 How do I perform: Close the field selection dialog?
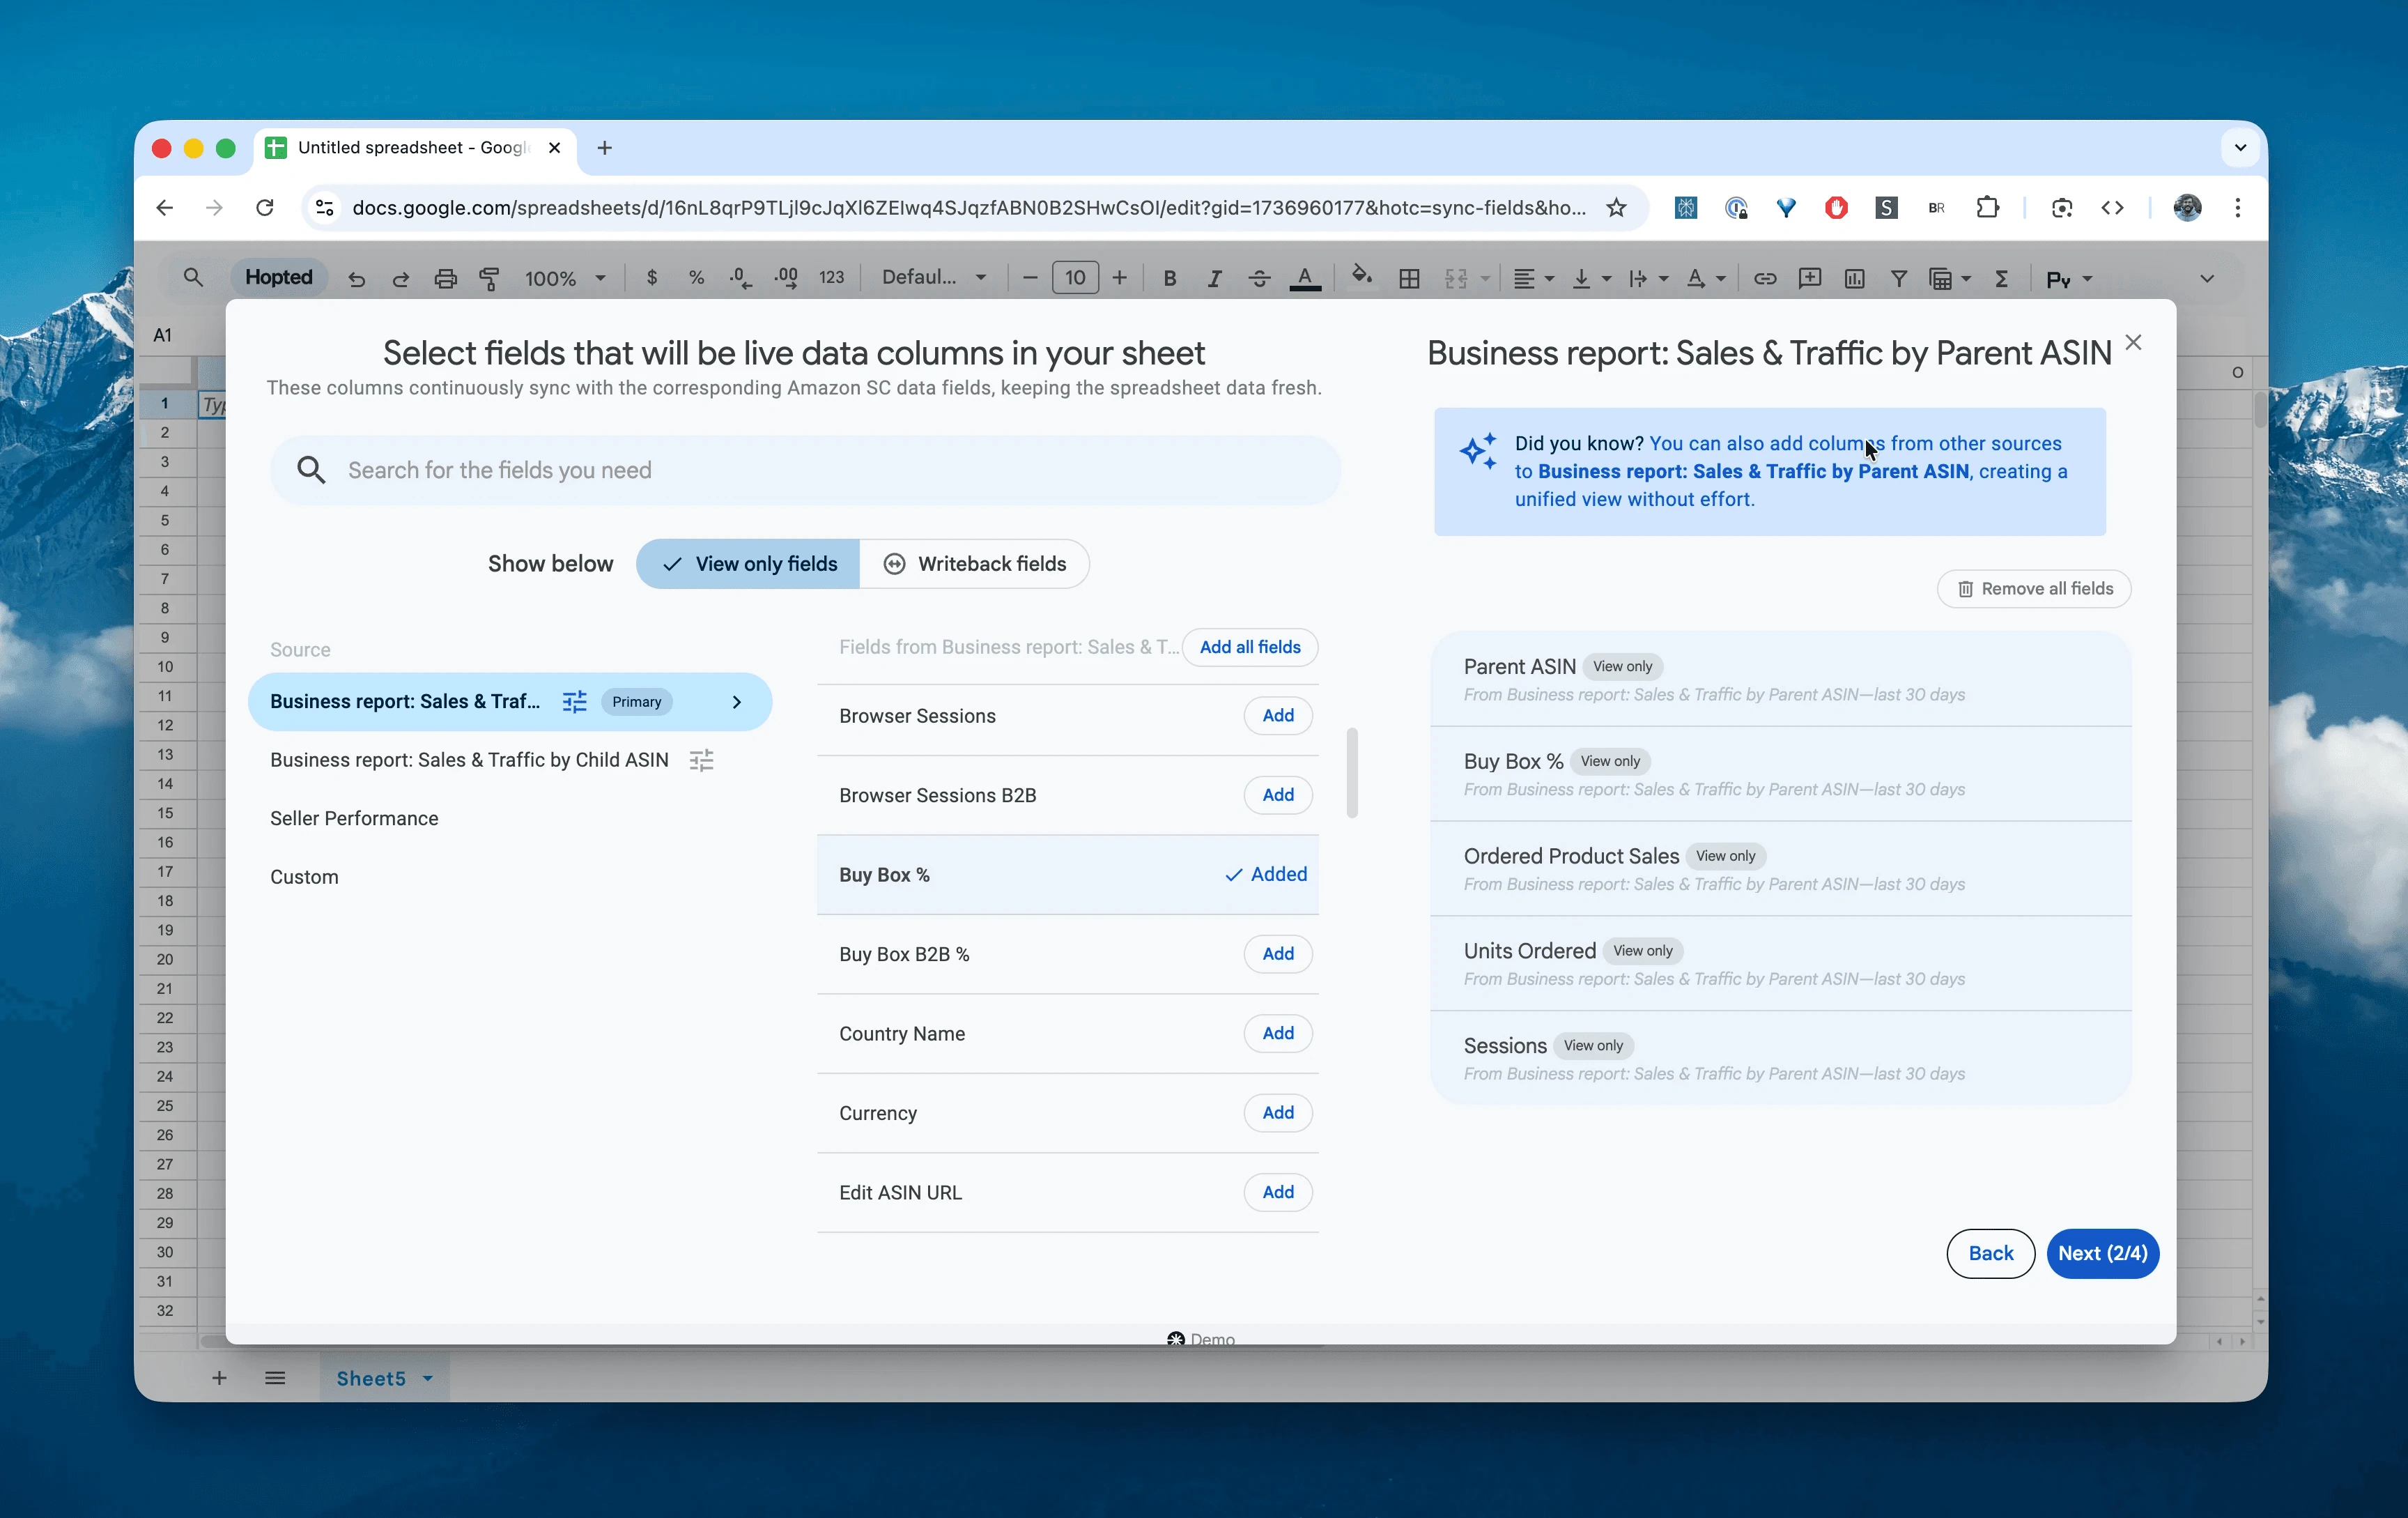pyautogui.click(x=2133, y=343)
